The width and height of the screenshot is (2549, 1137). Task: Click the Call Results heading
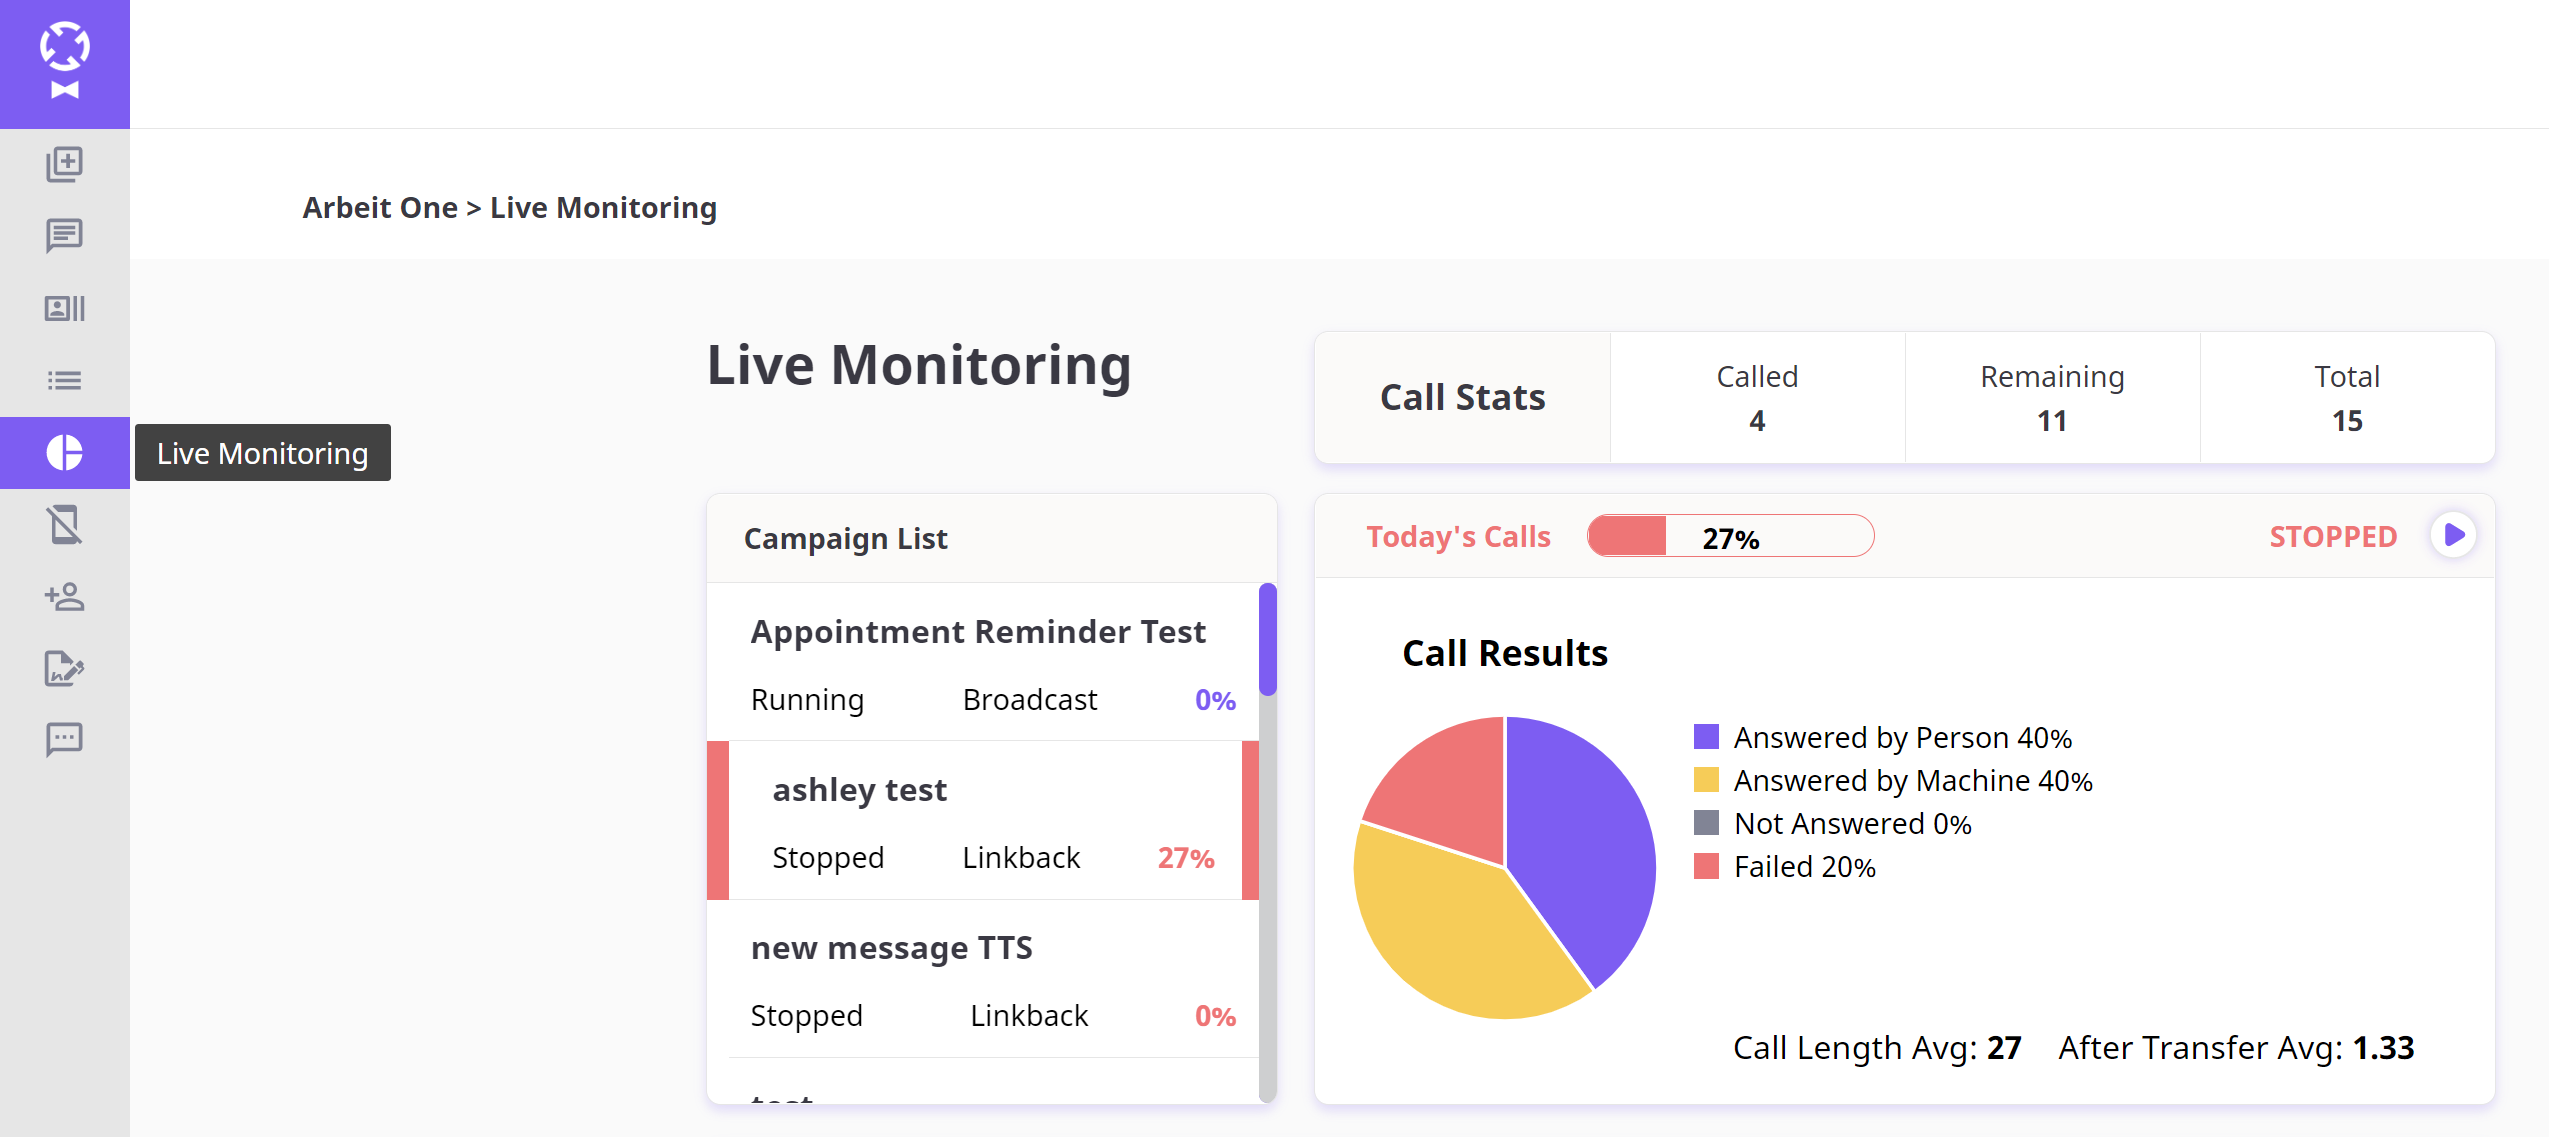pos(1505,653)
